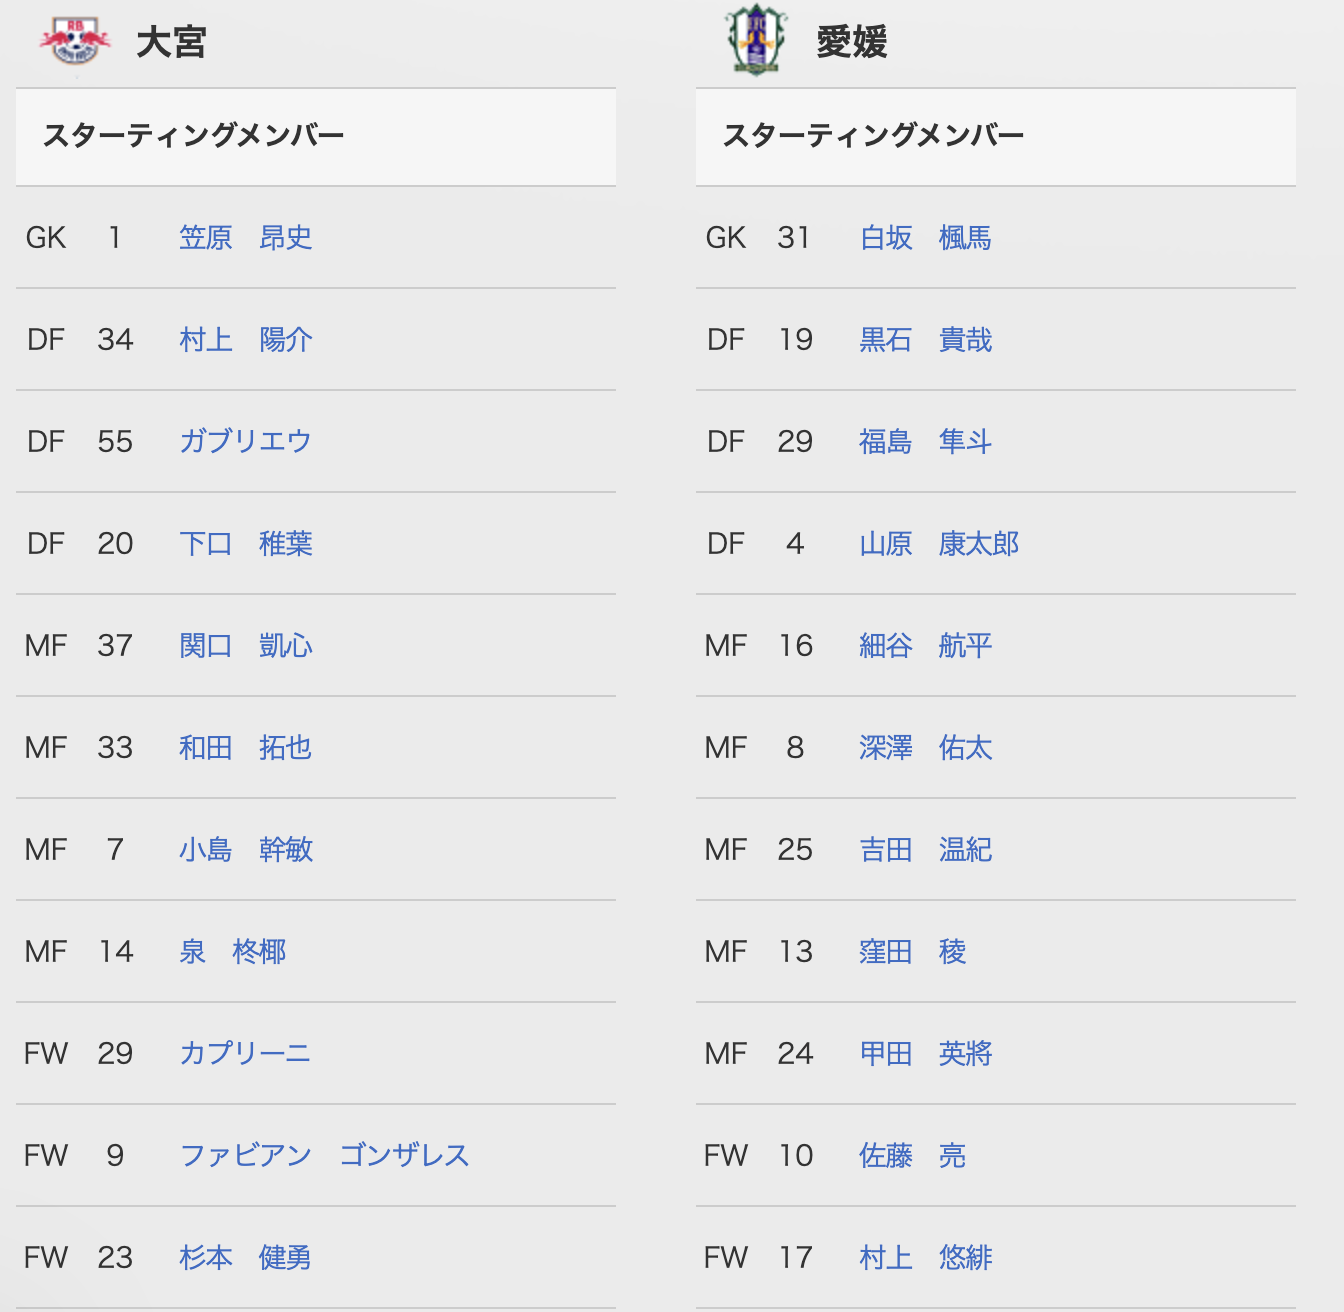Open 山原 康太郎 player page

coord(939,543)
